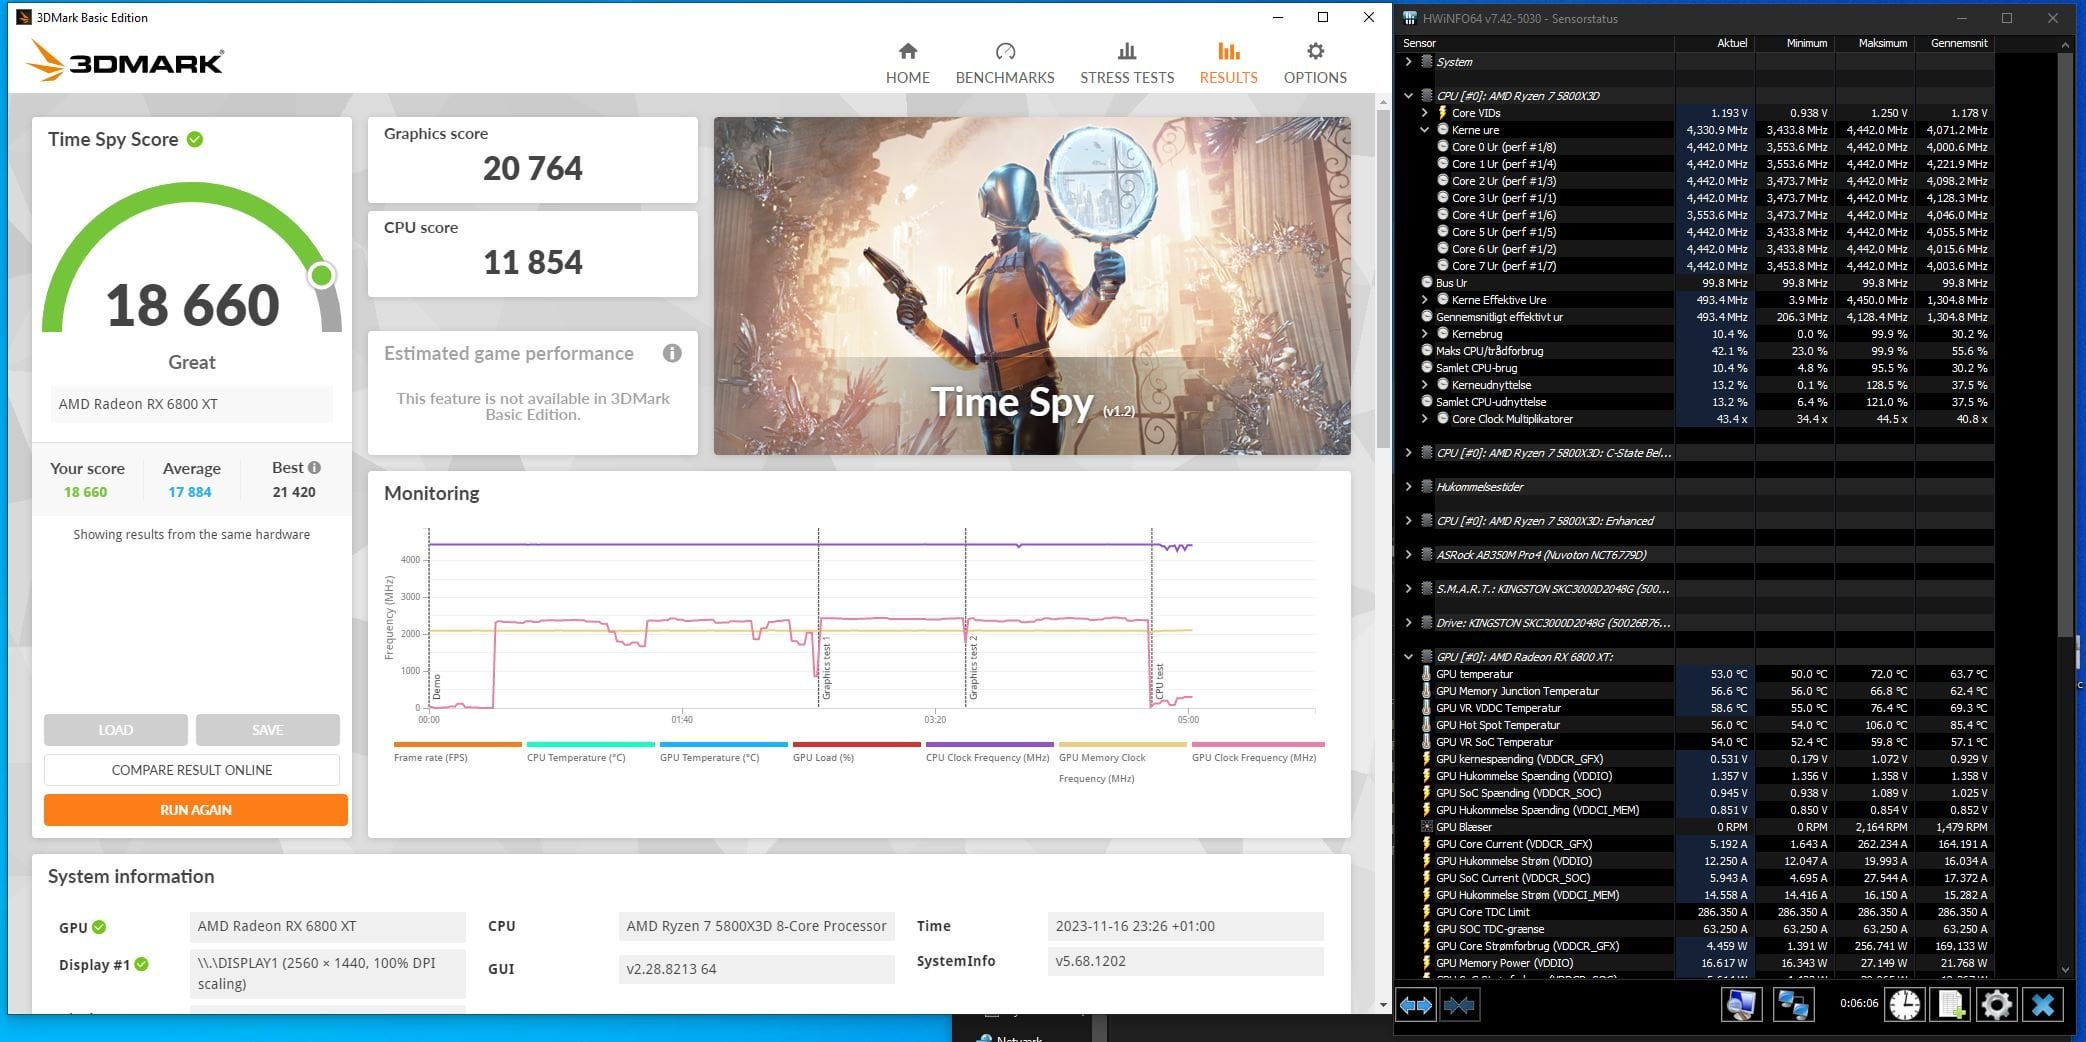Click the green check icon next to GPU label
The image size is (2086, 1042).
point(99,927)
